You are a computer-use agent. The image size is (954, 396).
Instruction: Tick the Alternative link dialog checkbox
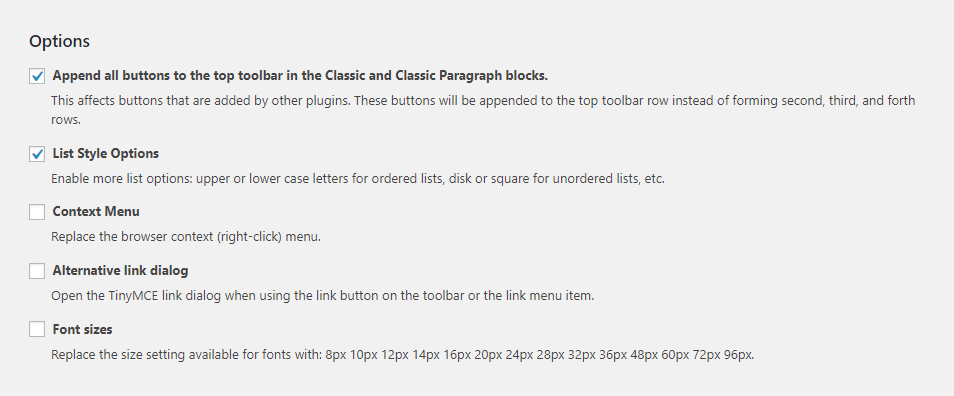tap(37, 271)
